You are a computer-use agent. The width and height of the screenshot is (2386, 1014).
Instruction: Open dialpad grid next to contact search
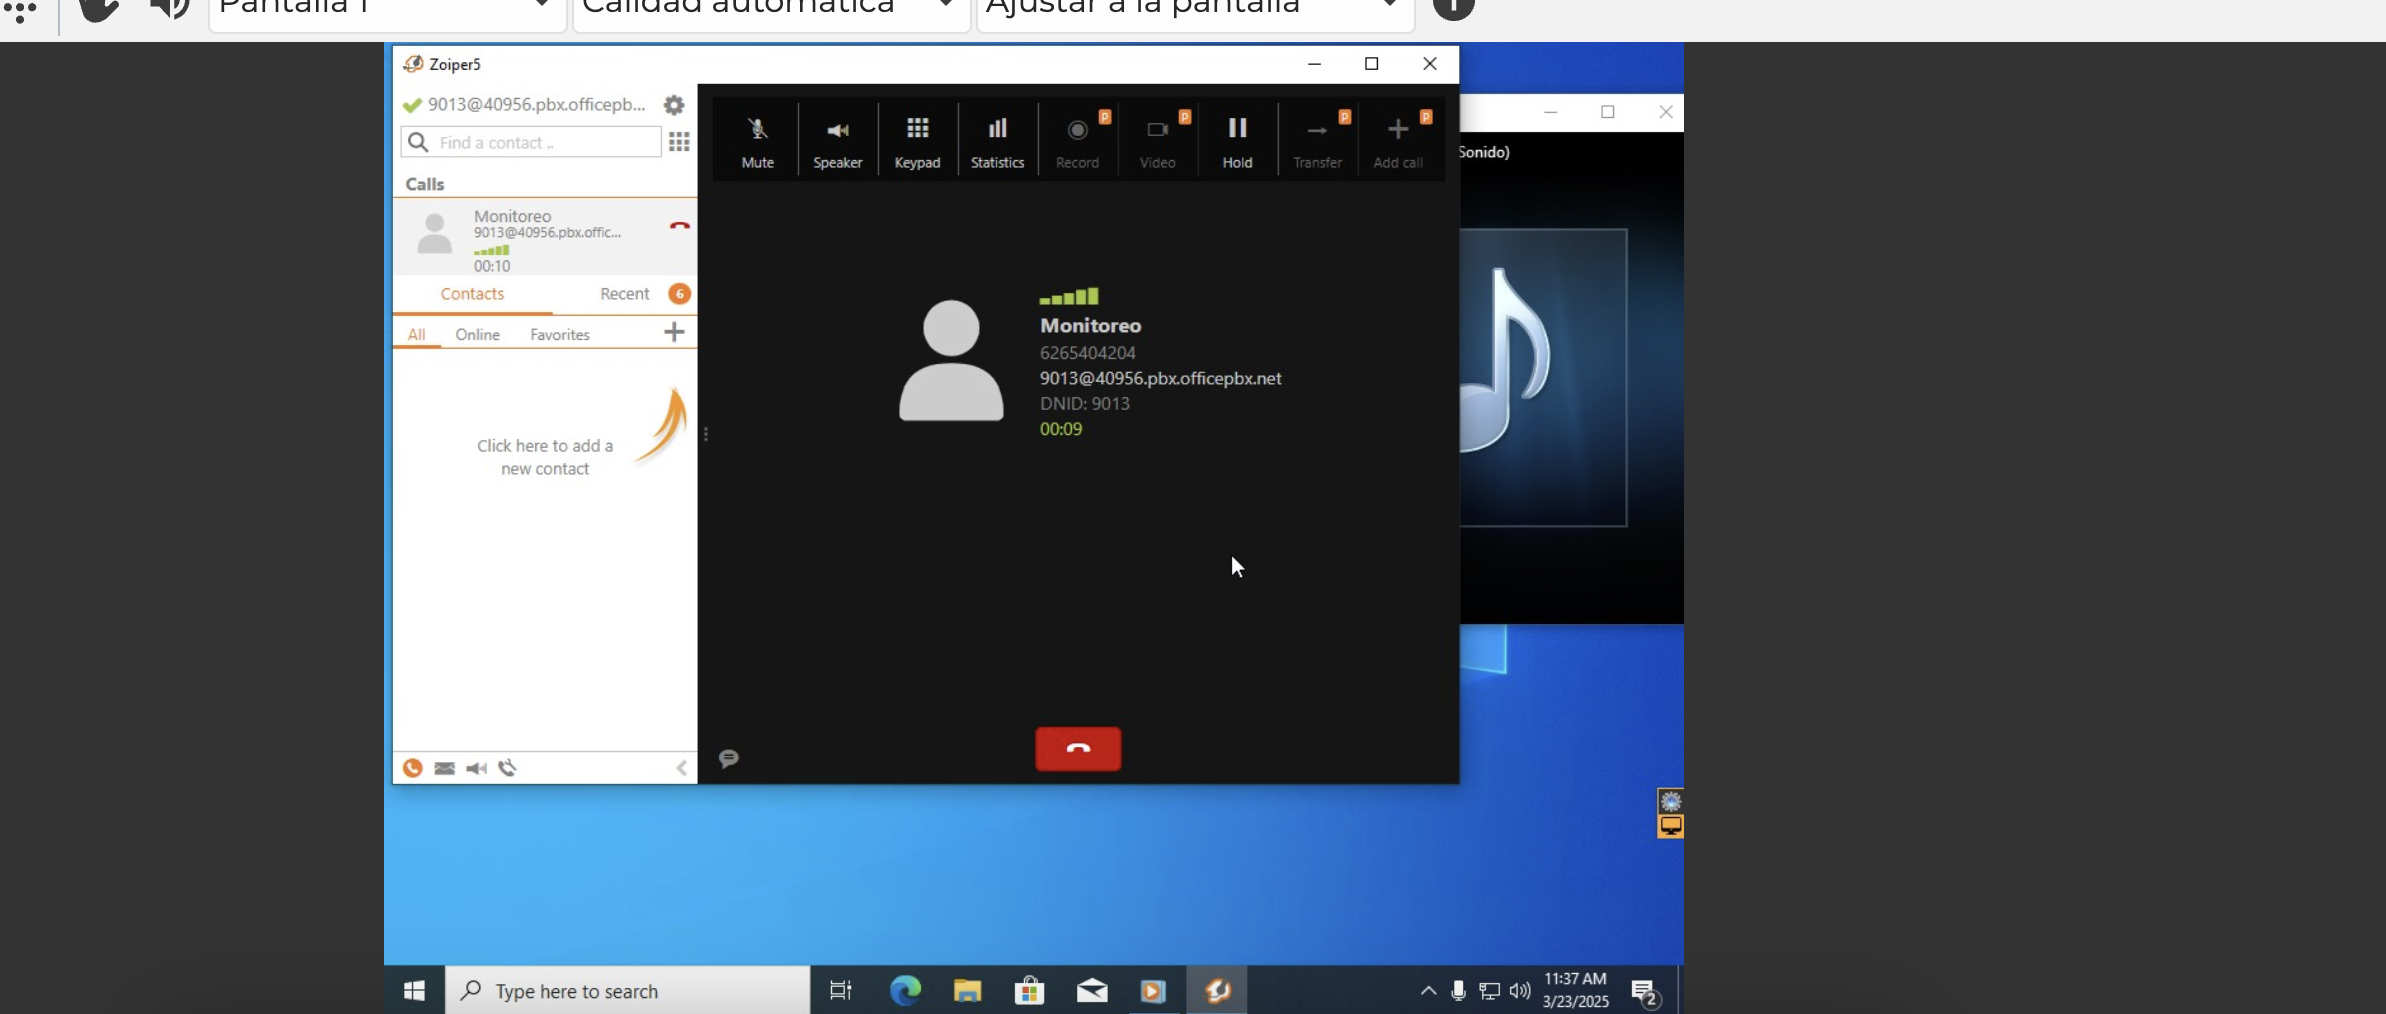pos(679,142)
